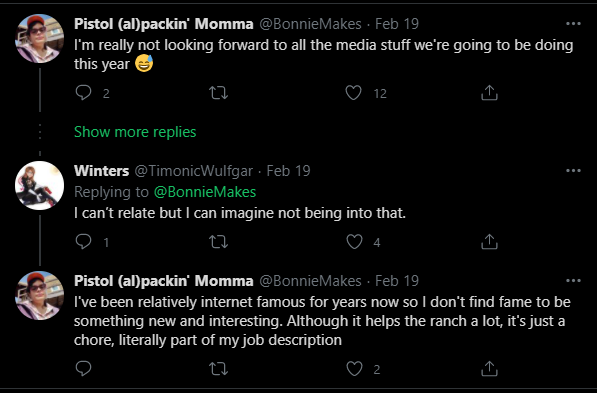The image size is (597, 393).
Task: Share the last tweet about the ranch
Action: (489, 368)
